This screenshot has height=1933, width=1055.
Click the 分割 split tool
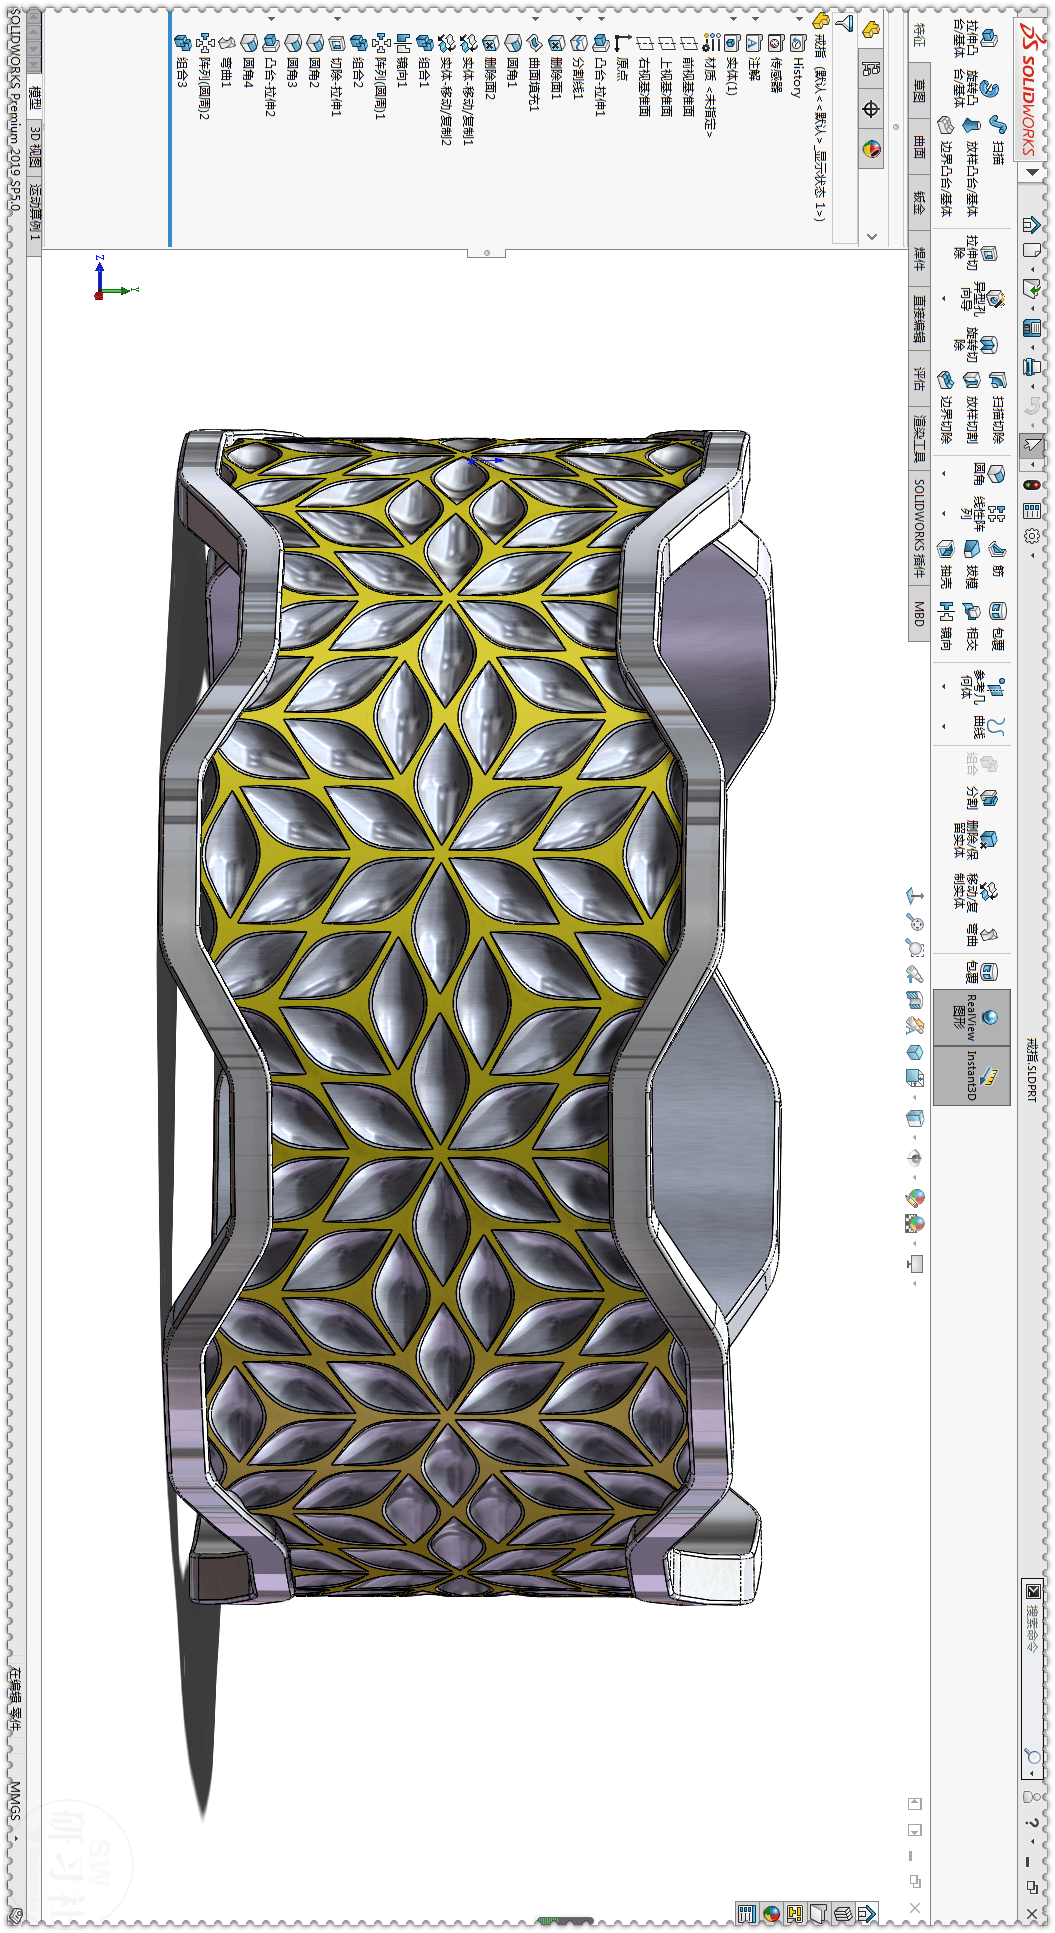[x=981, y=798]
